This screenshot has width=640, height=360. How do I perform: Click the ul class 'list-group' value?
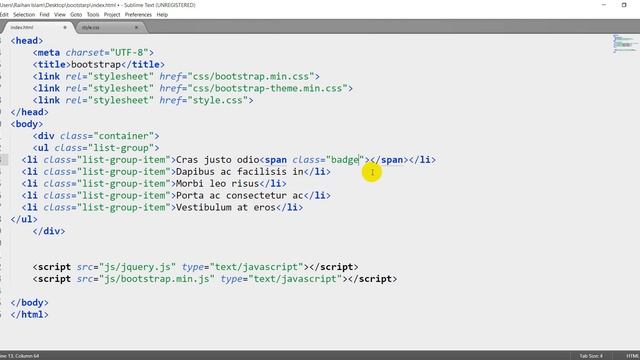tap(121, 148)
